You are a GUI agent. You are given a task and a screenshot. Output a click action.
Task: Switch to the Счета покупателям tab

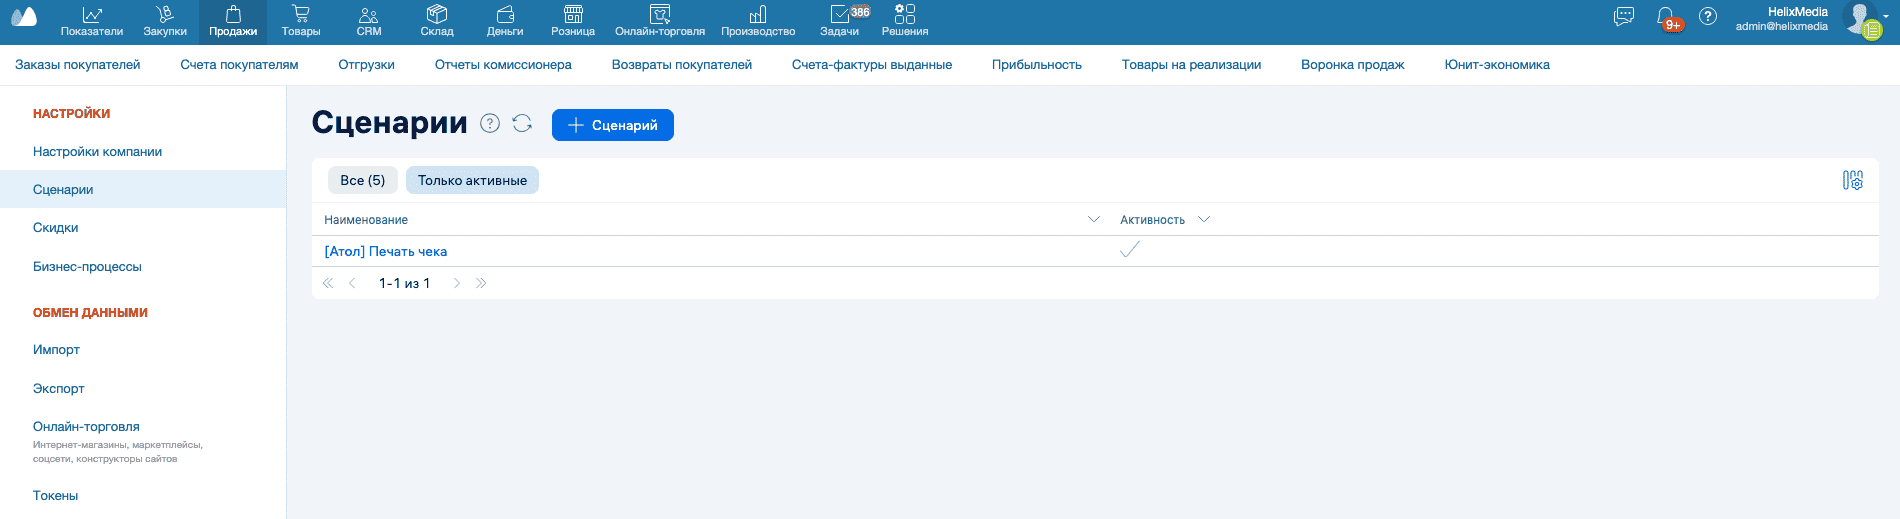pos(239,65)
